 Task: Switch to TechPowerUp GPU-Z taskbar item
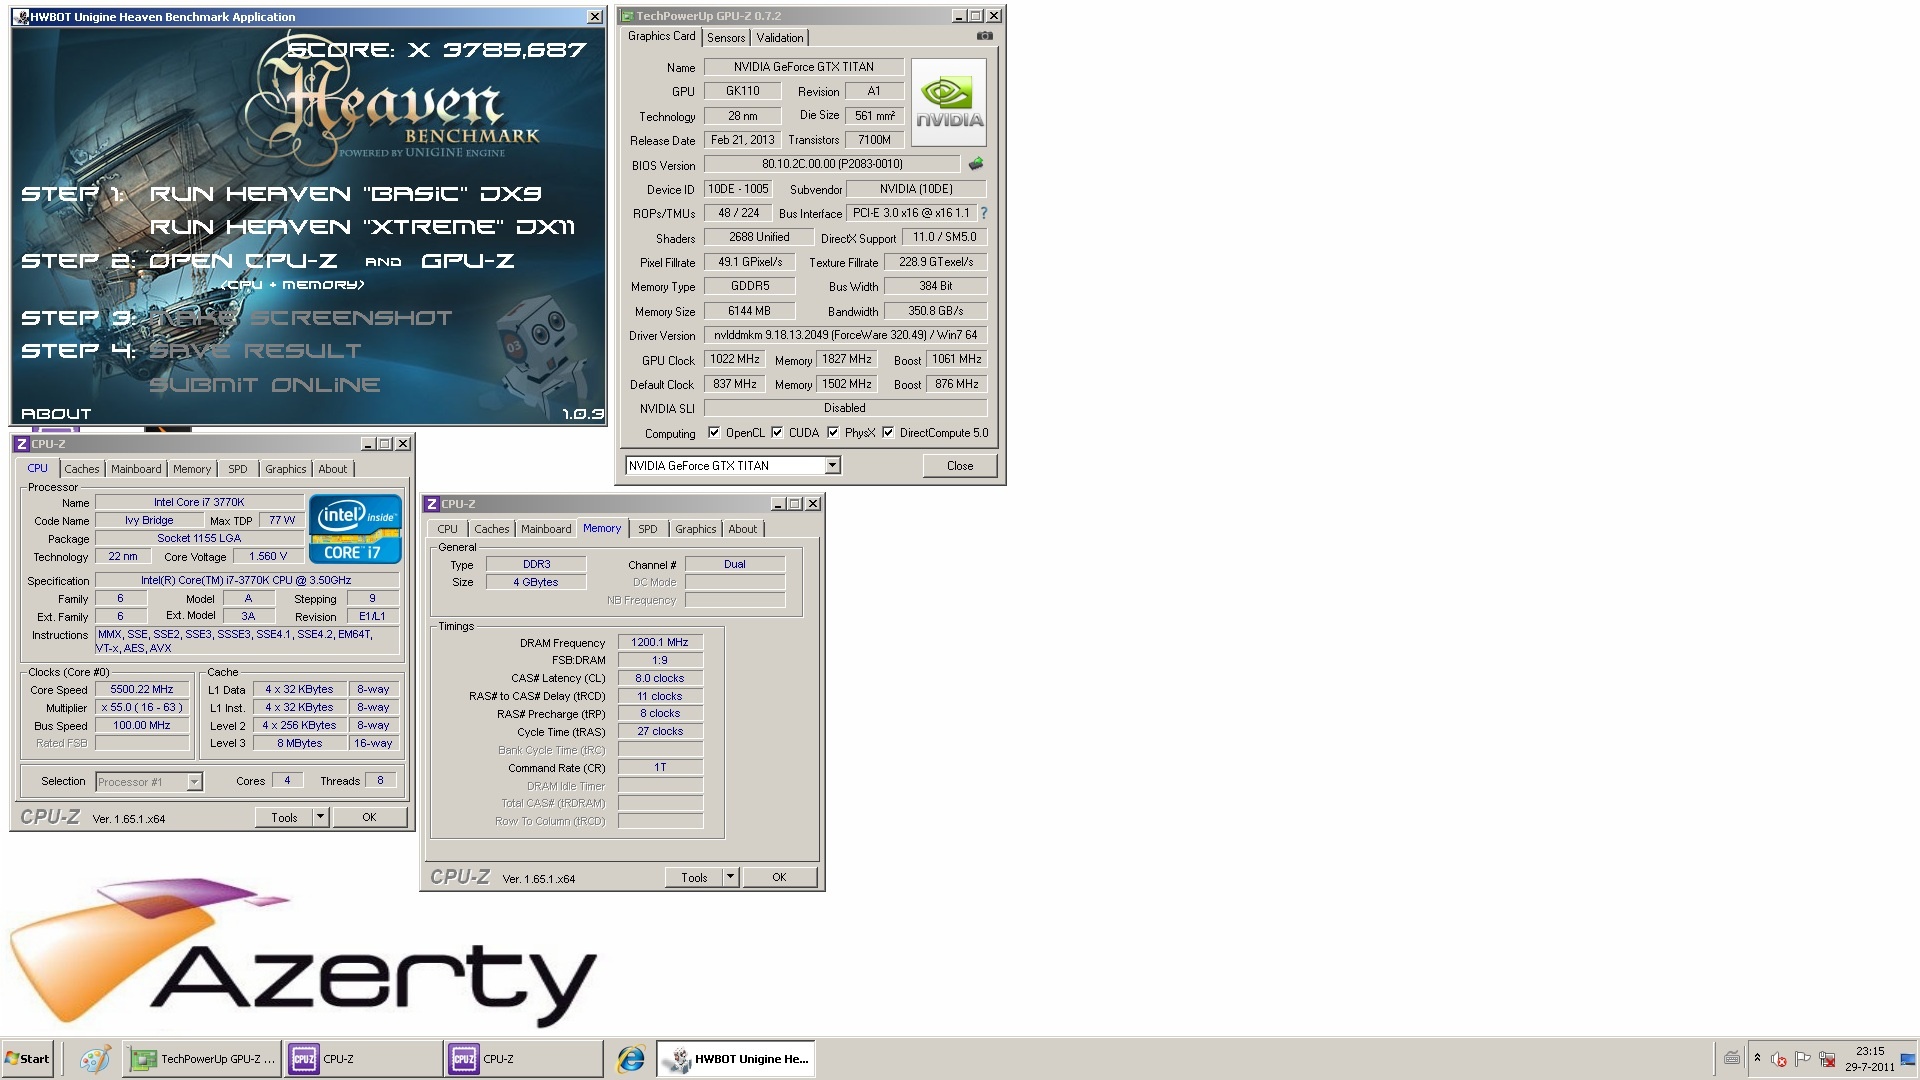pos(202,1059)
